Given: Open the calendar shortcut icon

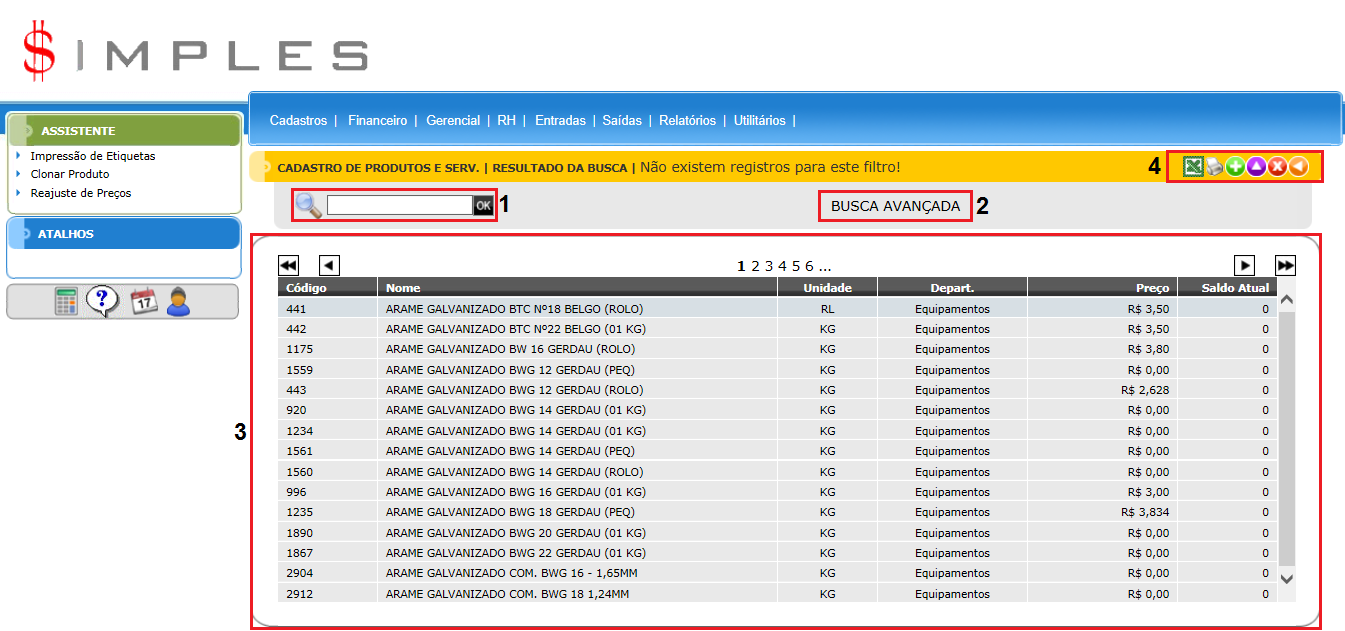Looking at the screenshot, I should click(x=145, y=301).
